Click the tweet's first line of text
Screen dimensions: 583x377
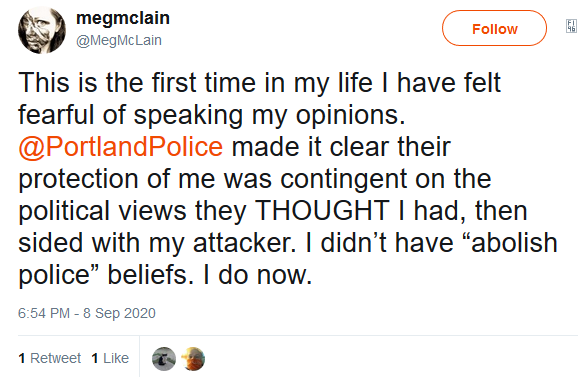pyautogui.click(x=260, y=83)
